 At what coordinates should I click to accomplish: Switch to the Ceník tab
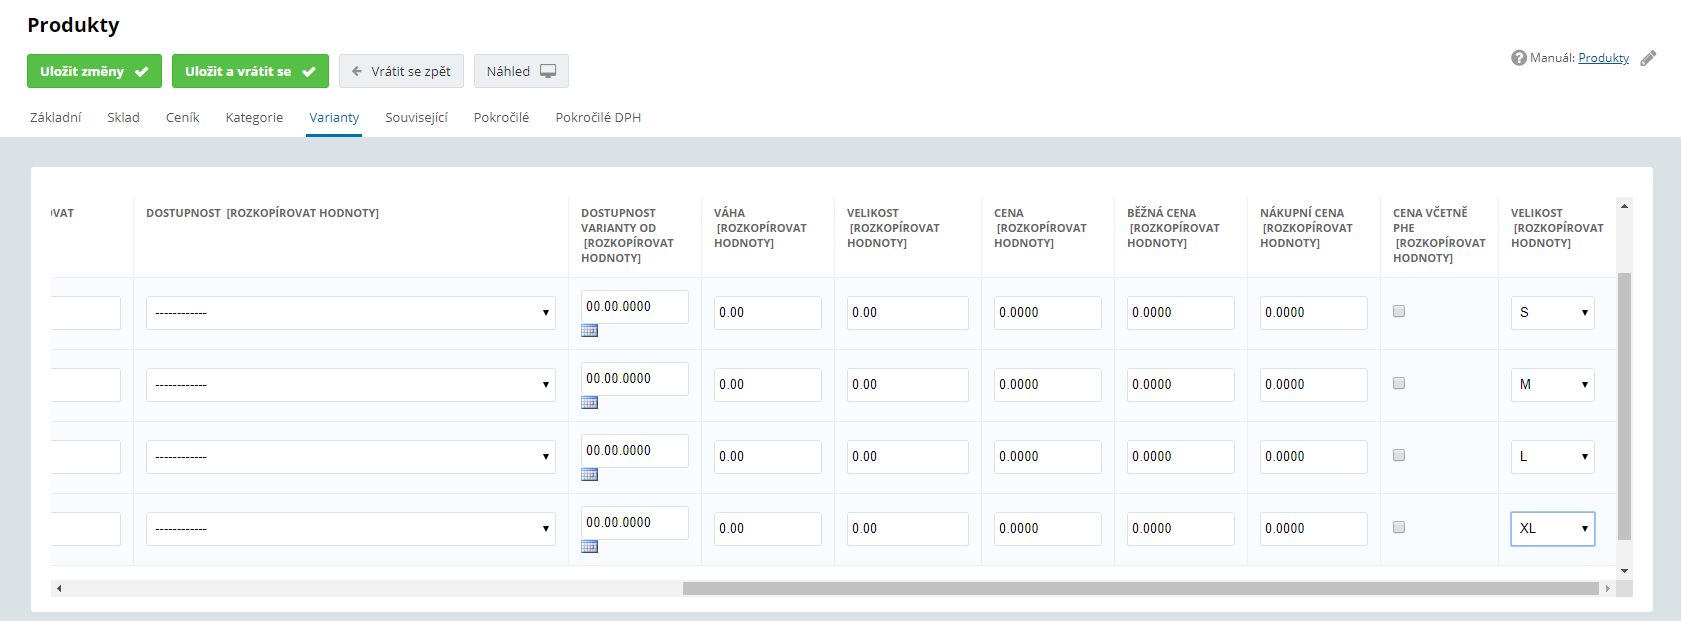click(183, 117)
